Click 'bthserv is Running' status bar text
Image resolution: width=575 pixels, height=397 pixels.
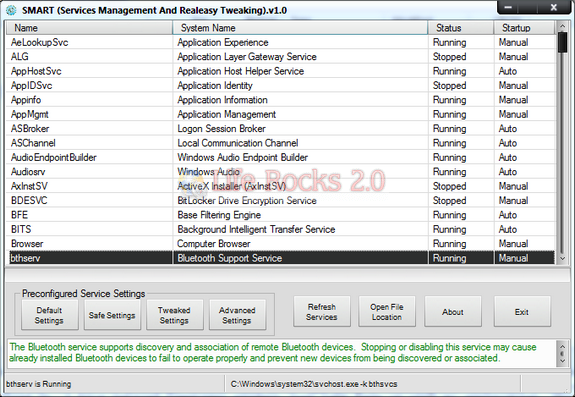(39, 384)
